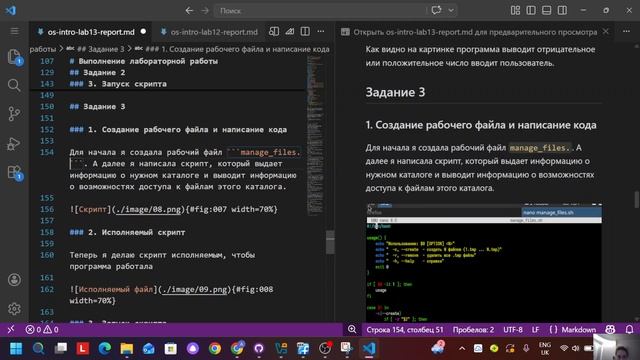Open Copilot status icon in status bar

610,329
